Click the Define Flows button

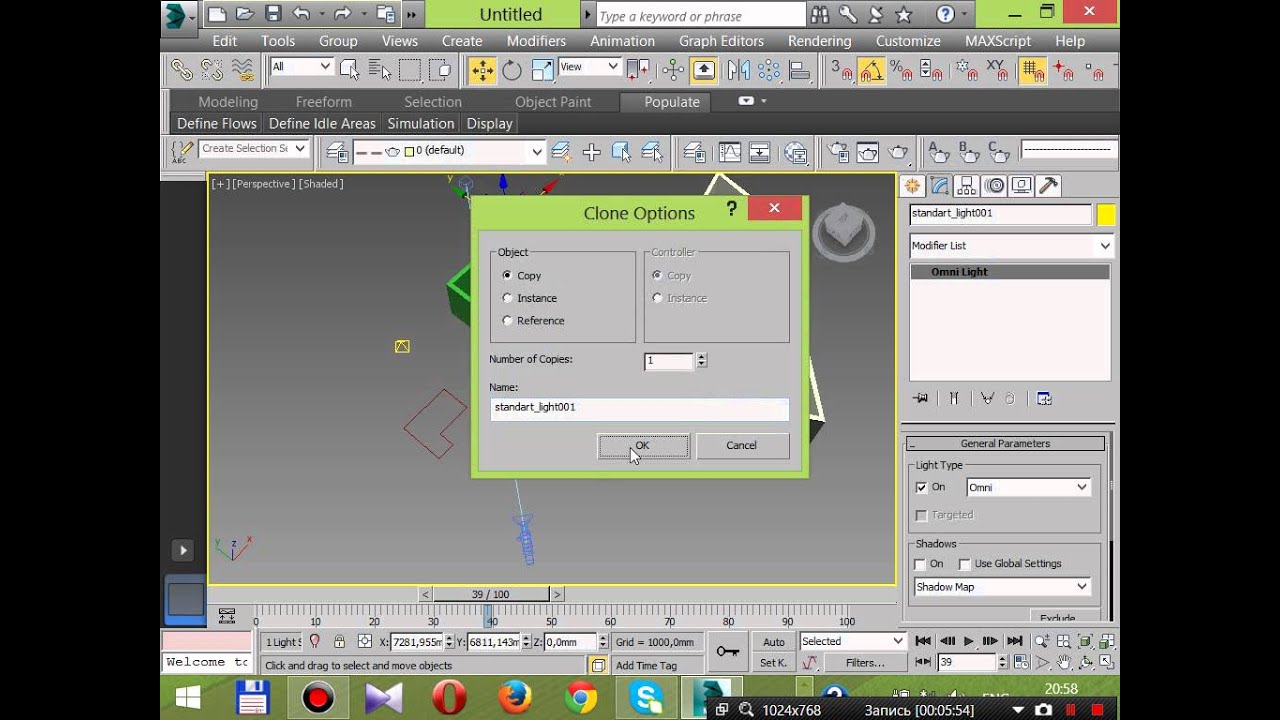(x=217, y=124)
